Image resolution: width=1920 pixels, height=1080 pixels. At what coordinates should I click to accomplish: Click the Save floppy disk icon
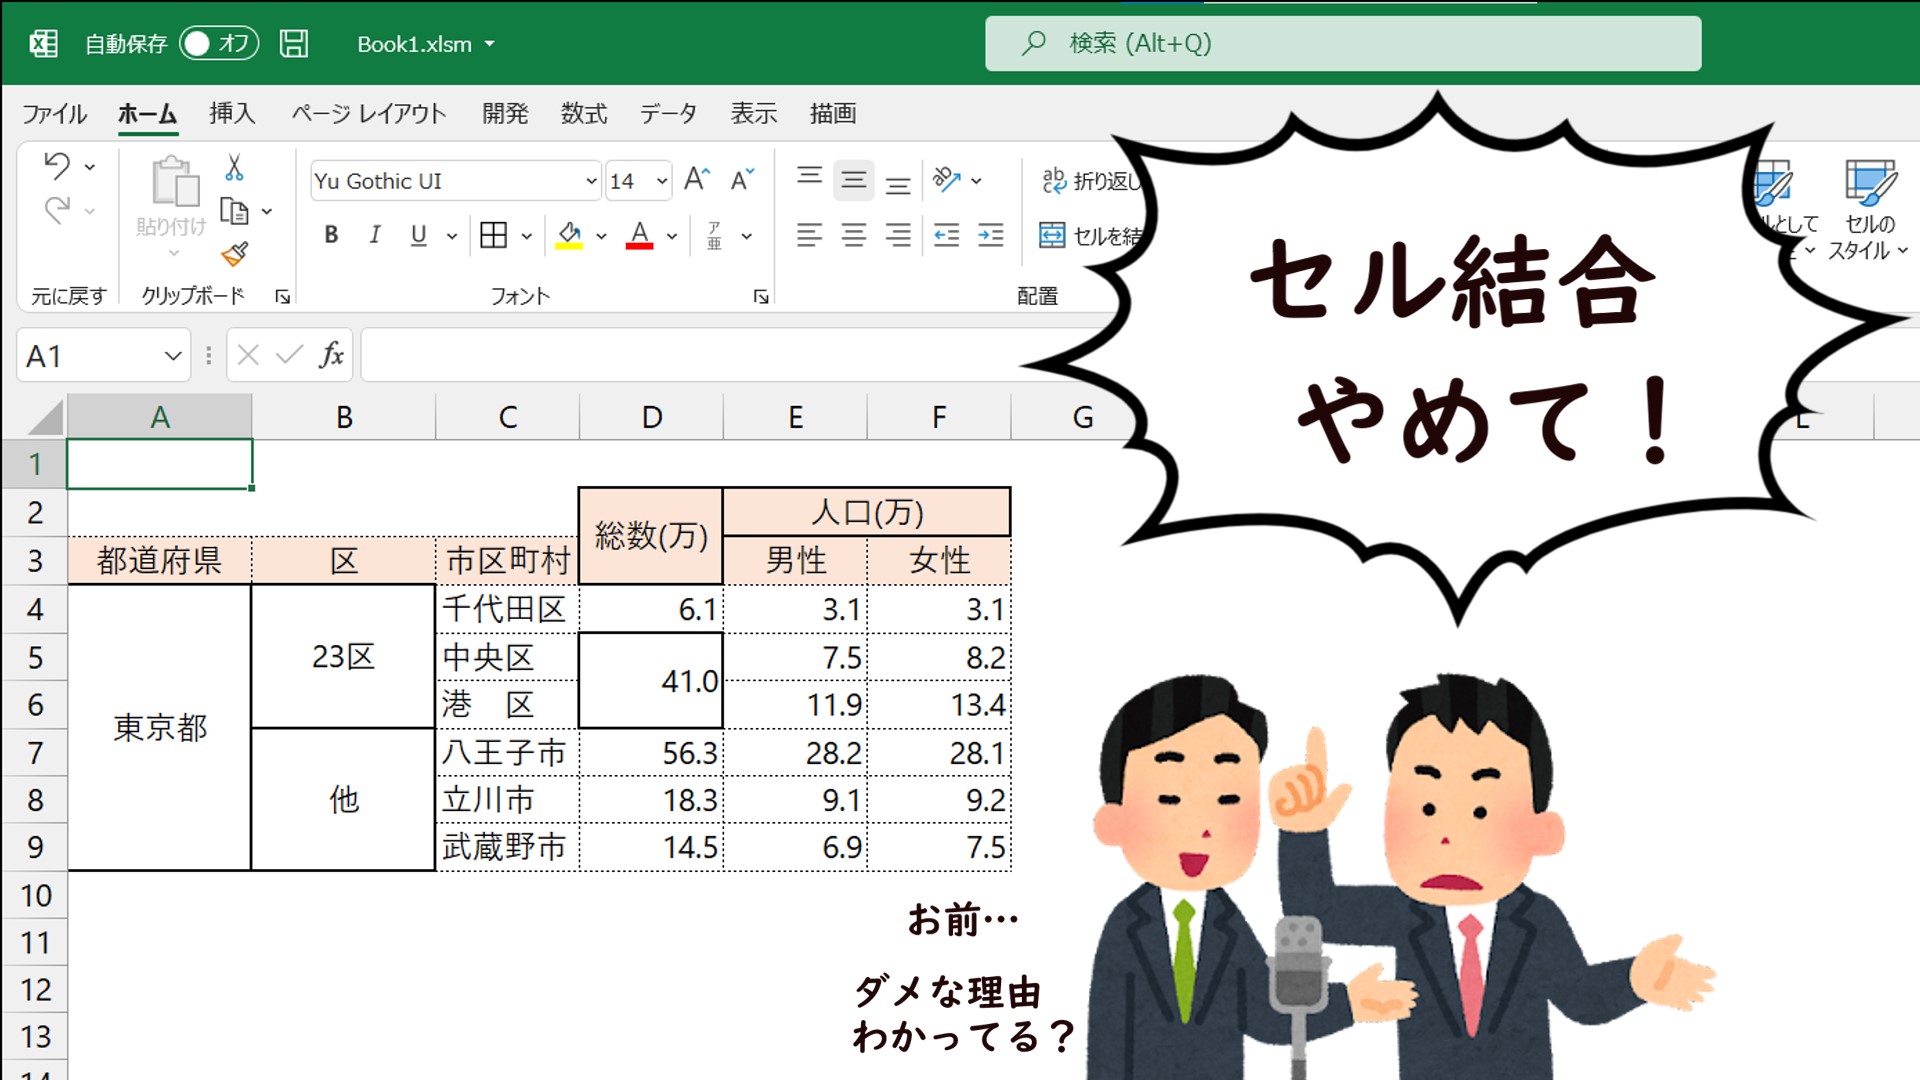click(294, 43)
